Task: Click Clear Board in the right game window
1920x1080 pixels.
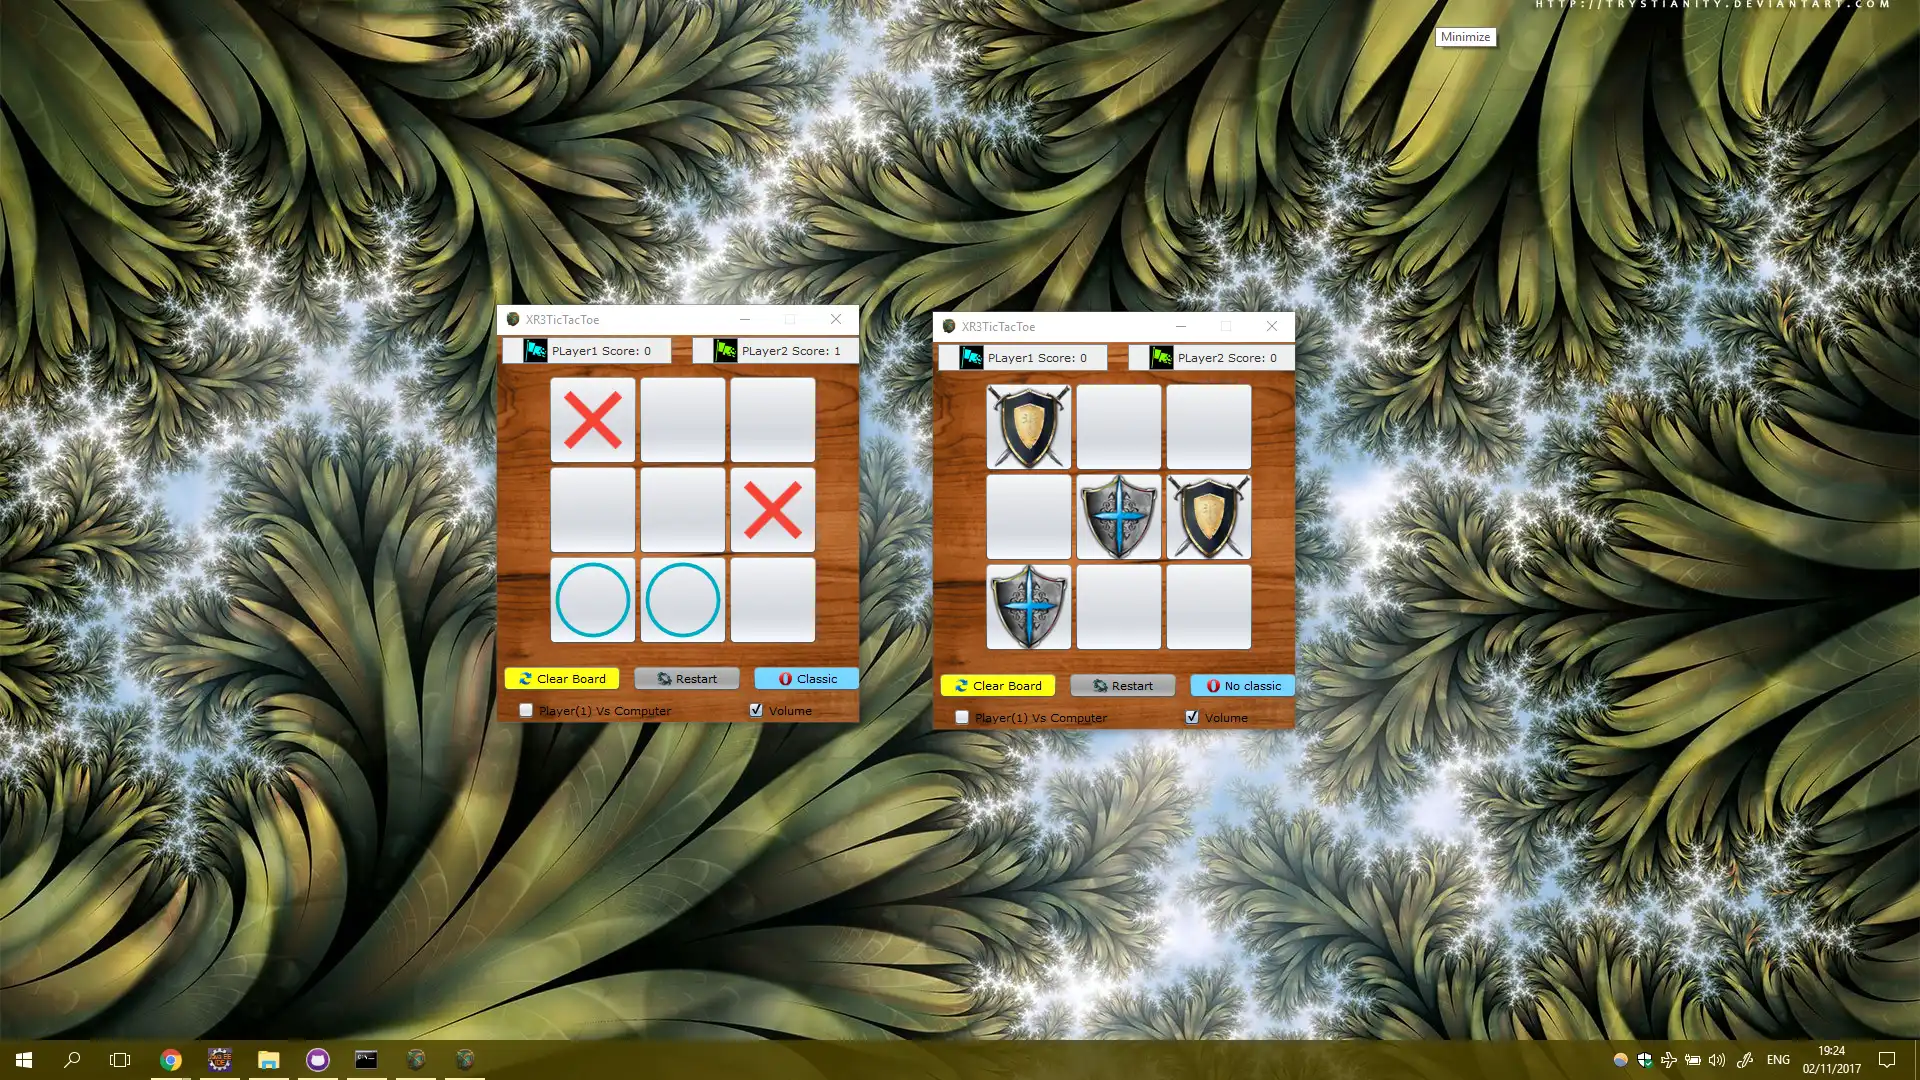Action: click(x=998, y=686)
